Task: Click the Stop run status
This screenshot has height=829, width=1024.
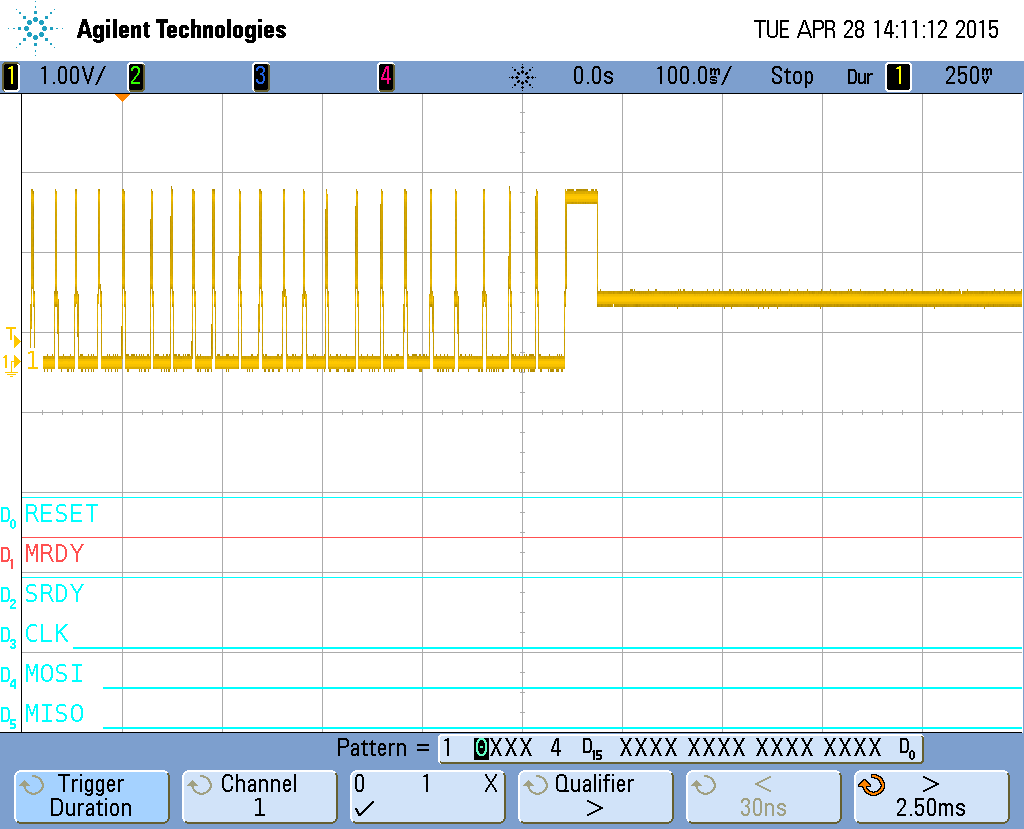Action: point(792,76)
